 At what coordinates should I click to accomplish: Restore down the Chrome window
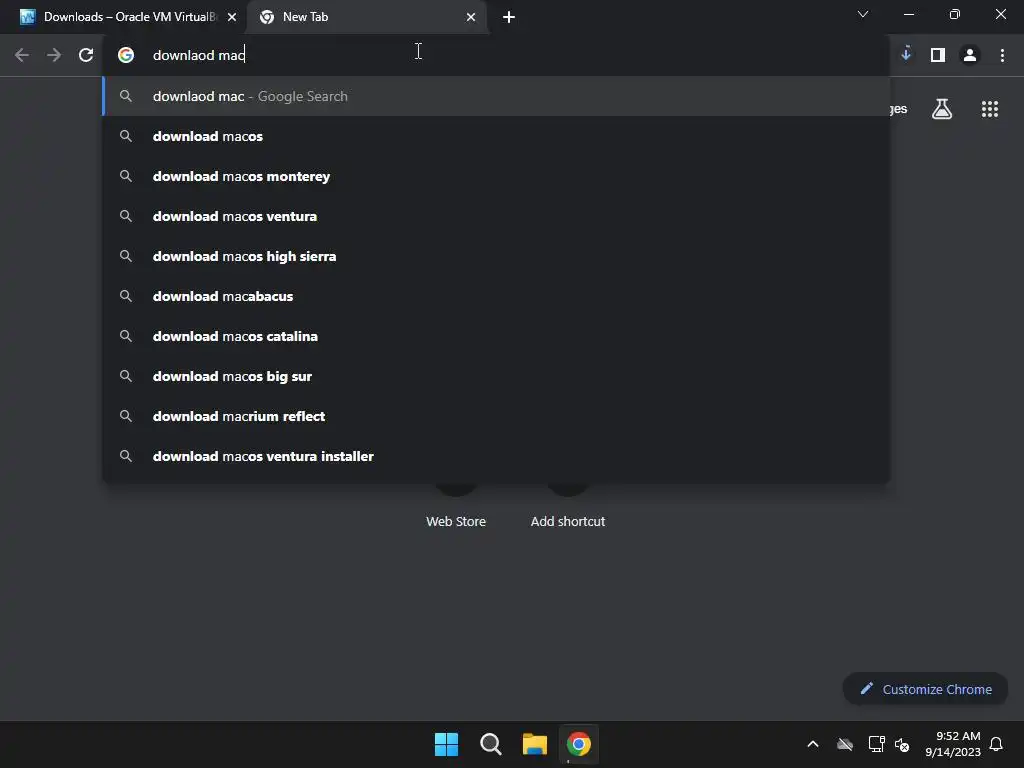[955, 14]
